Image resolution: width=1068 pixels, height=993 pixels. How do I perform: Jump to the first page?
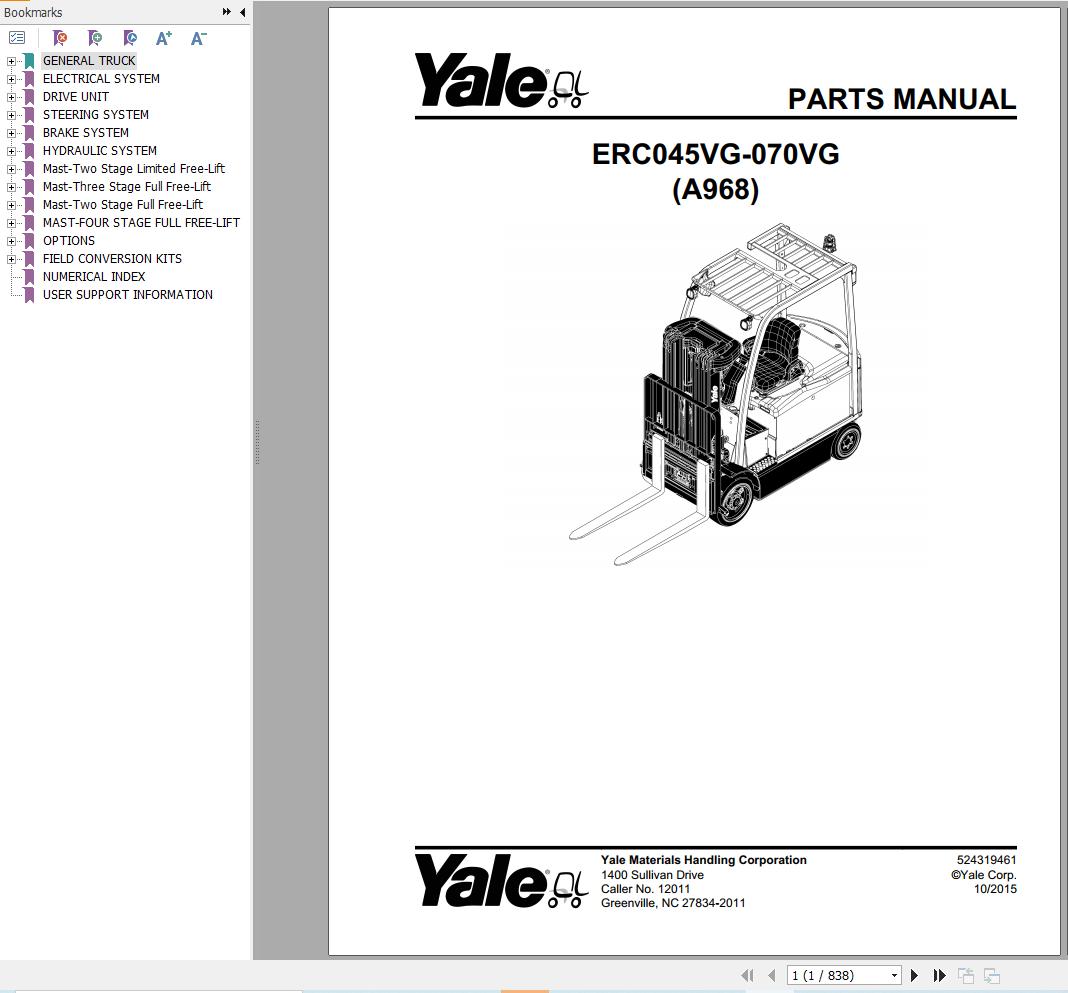pos(747,975)
